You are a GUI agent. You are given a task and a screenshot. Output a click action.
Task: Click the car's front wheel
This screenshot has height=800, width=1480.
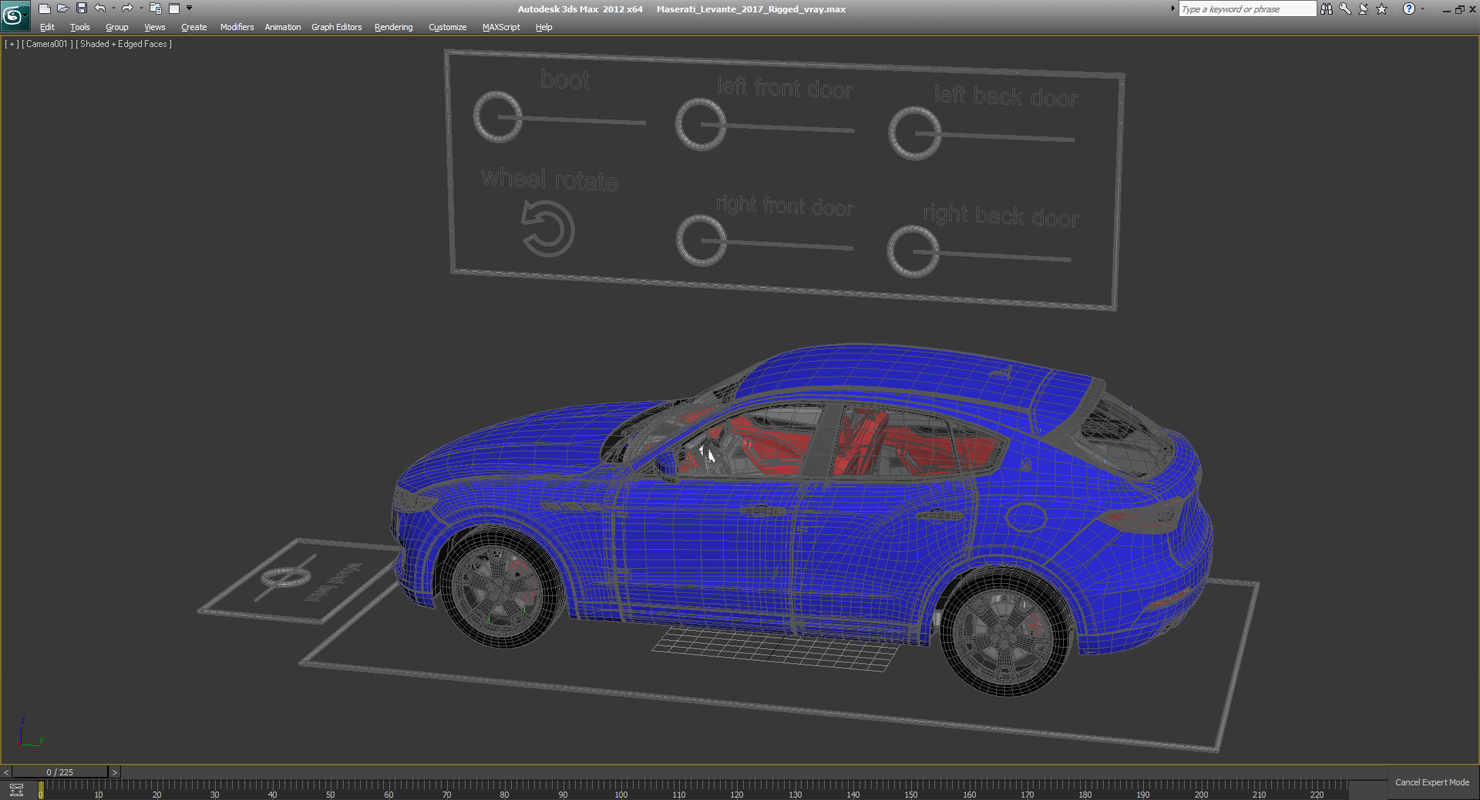(x=498, y=587)
